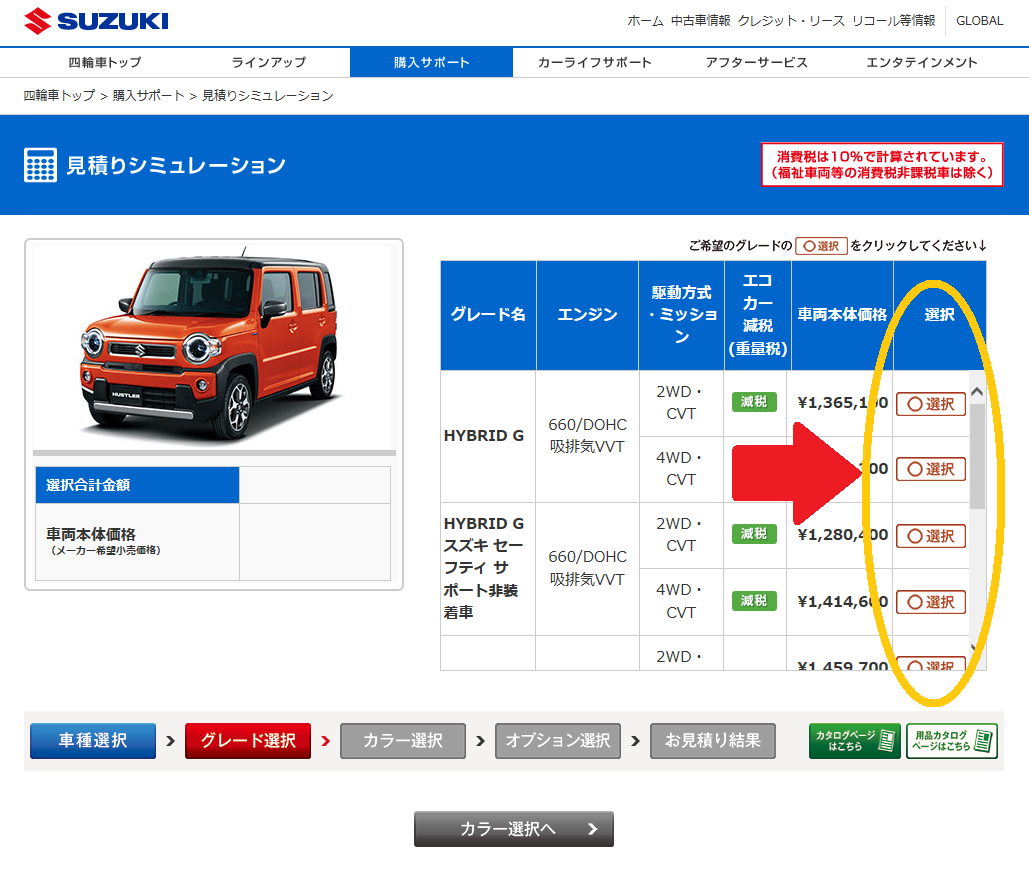Open the カーライフサポート navigation tab
This screenshot has width=1029, height=871.
[595, 62]
